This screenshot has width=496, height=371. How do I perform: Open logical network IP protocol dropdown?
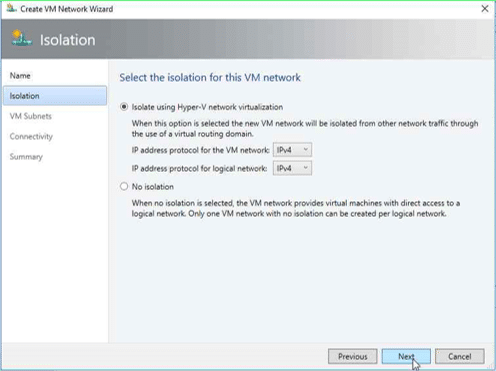click(292, 168)
